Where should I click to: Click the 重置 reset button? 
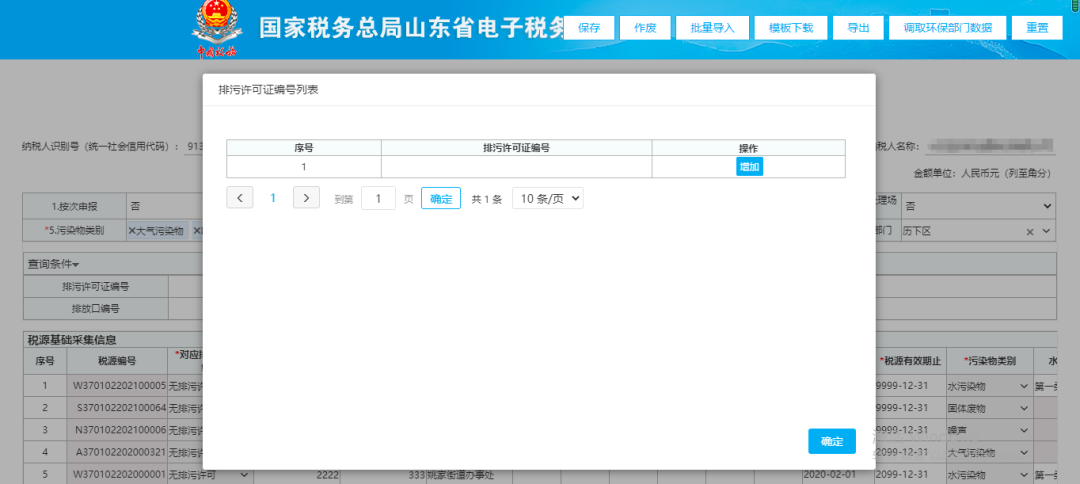coord(1037,28)
